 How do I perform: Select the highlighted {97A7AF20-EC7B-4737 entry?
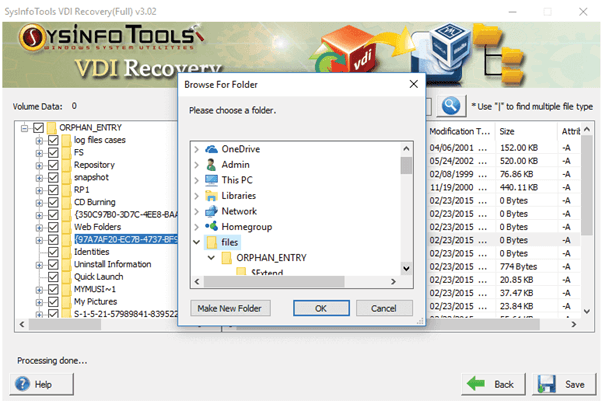(126, 239)
